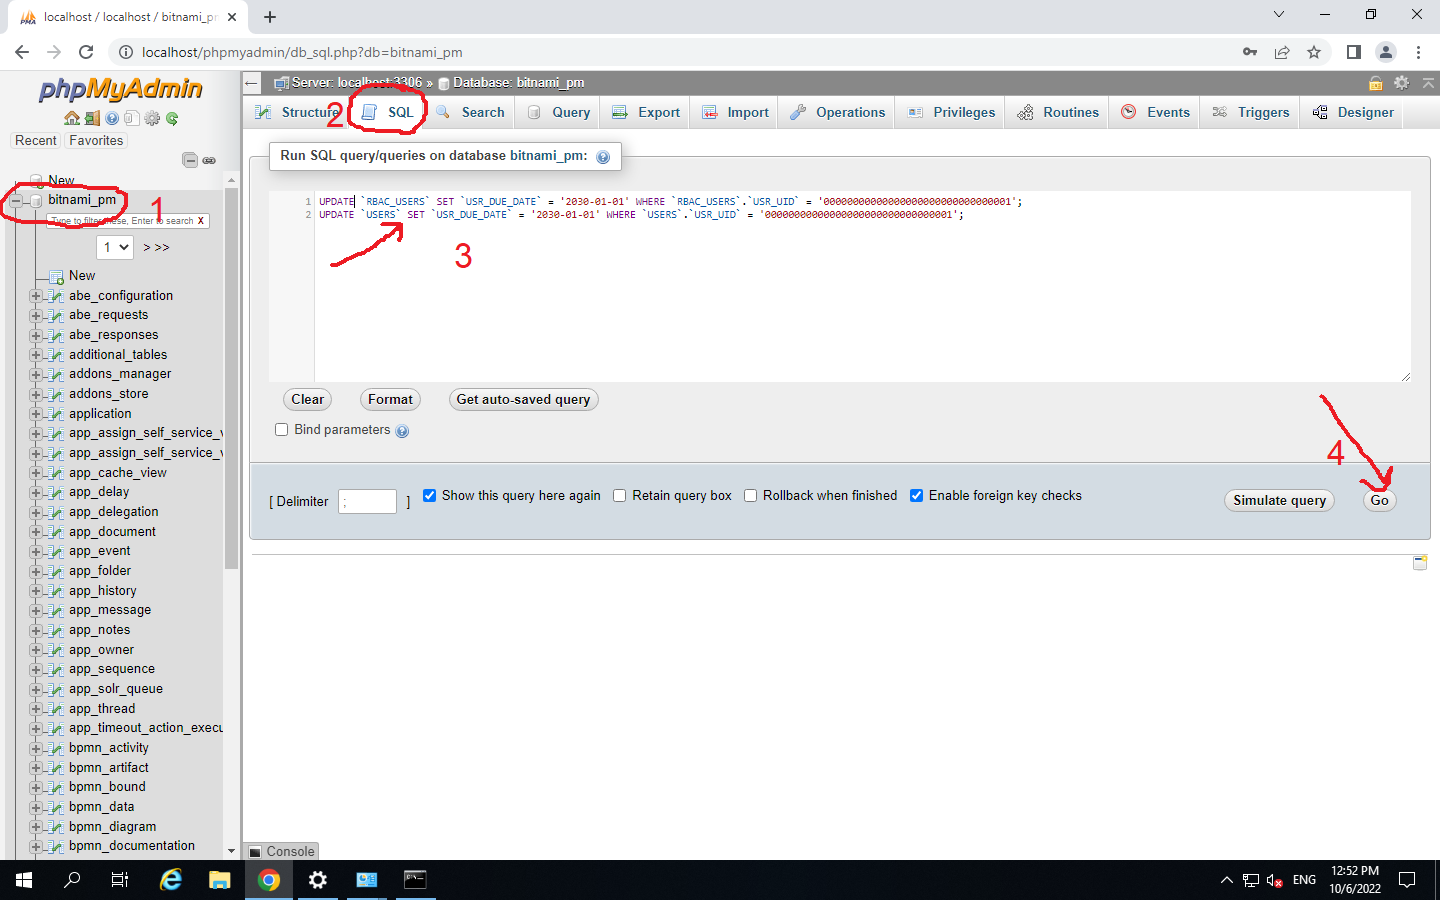Click Chrome icon in Windows taskbar
The height and width of the screenshot is (900, 1440).
click(268, 880)
